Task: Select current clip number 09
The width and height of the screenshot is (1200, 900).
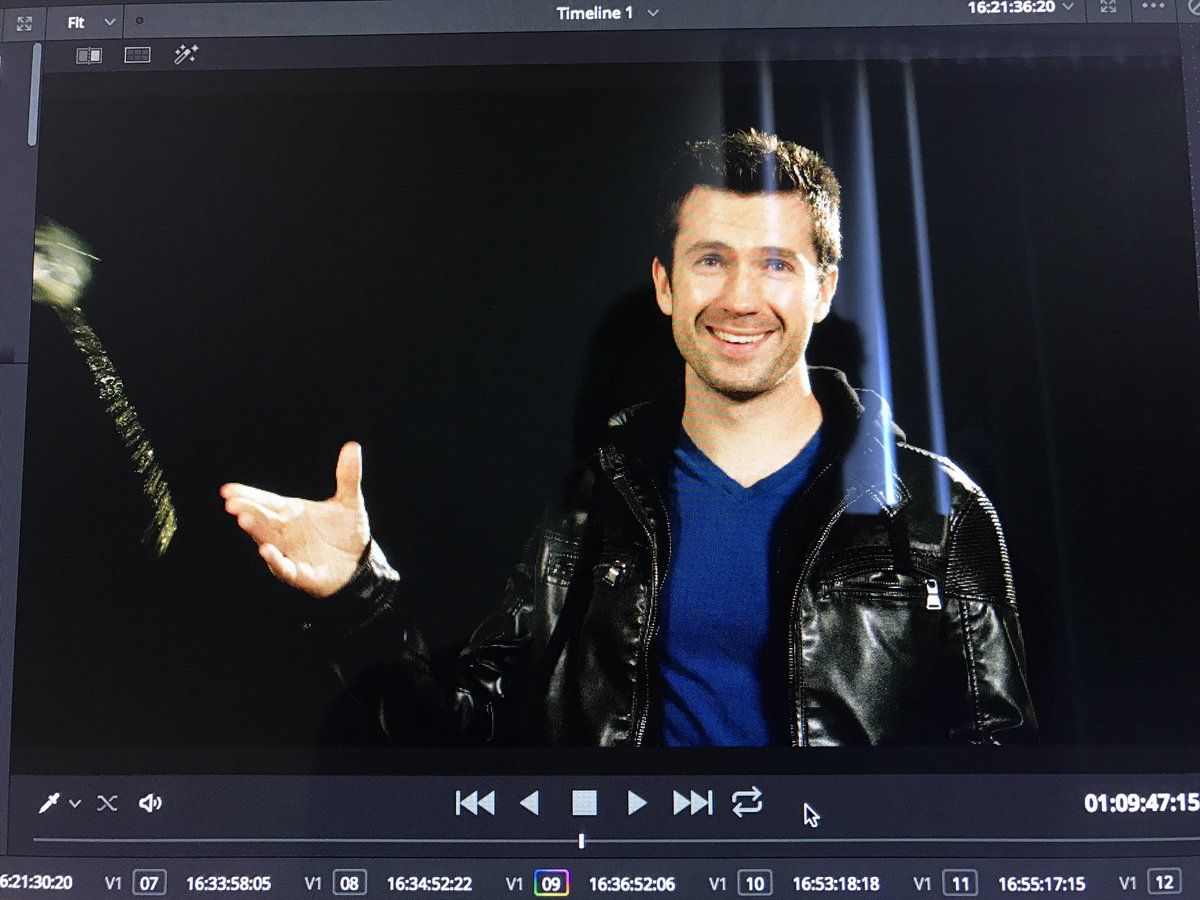Action: coord(551,883)
